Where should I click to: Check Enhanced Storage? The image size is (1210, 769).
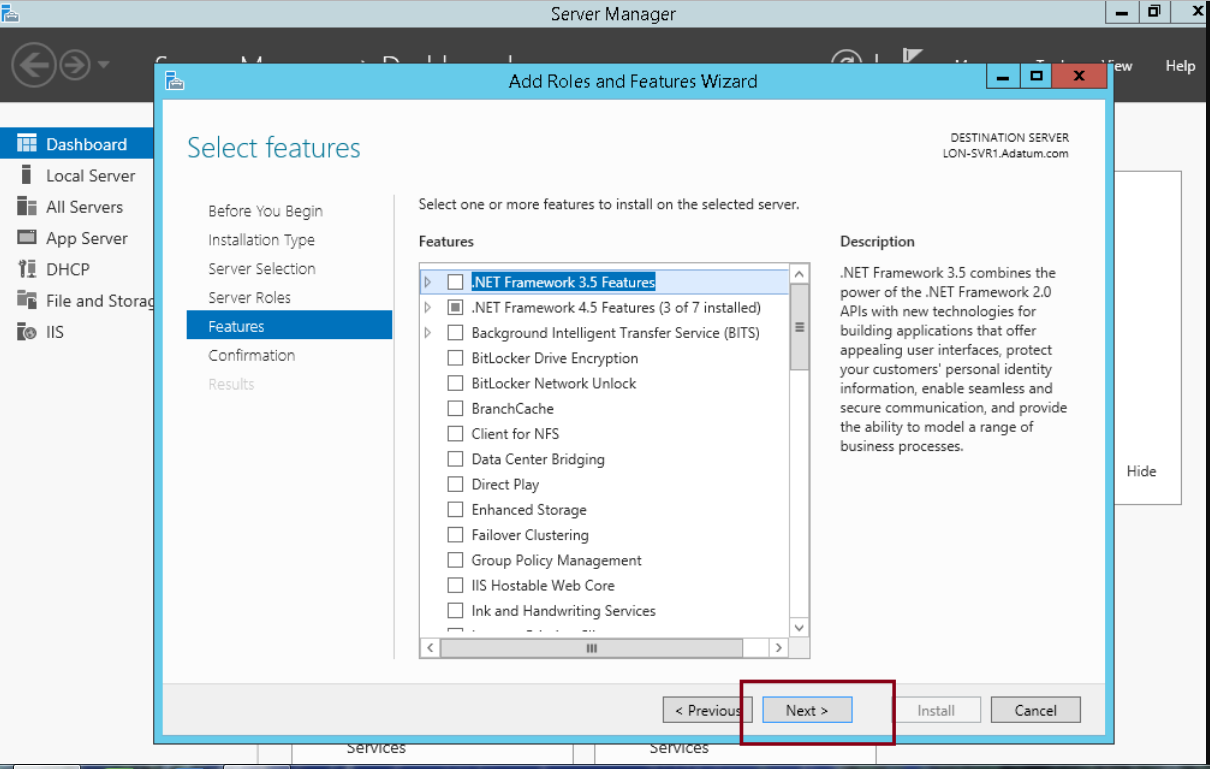455,510
